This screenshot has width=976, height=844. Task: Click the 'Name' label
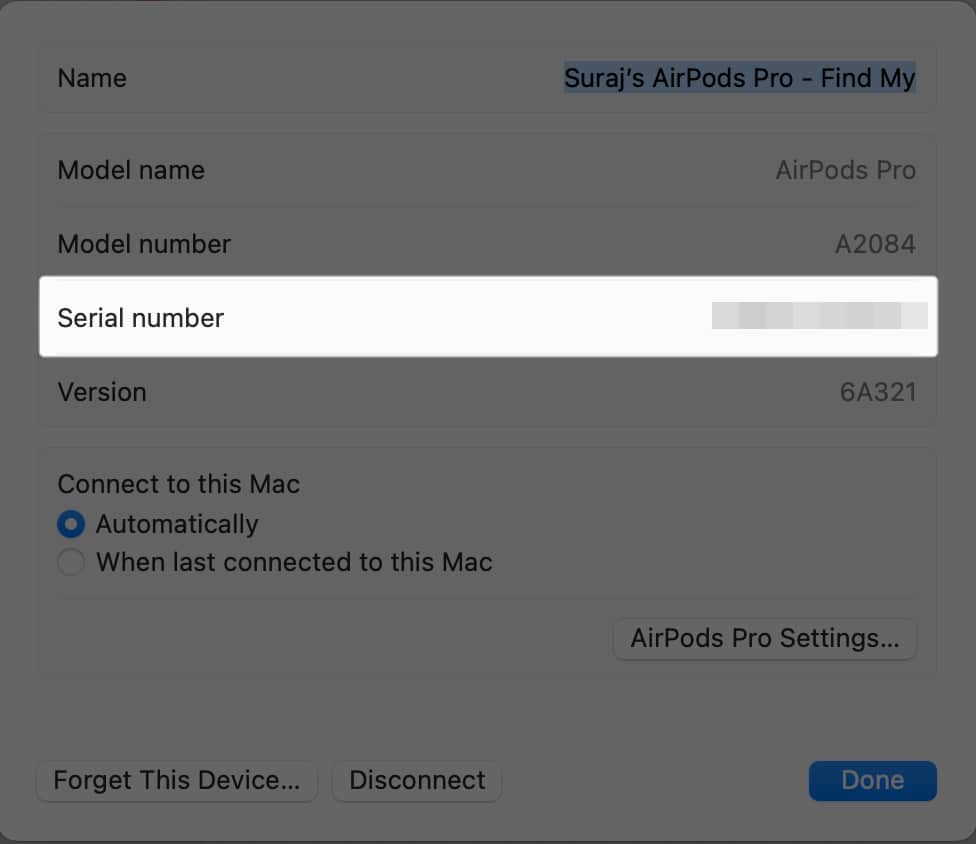(x=92, y=78)
